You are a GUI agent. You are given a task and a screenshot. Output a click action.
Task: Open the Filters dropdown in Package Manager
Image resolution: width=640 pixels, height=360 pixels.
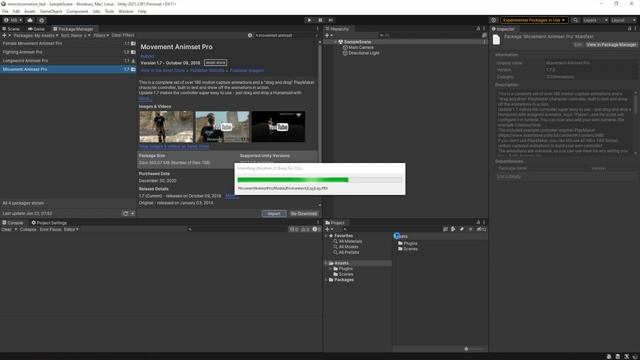tap(101, 36)
